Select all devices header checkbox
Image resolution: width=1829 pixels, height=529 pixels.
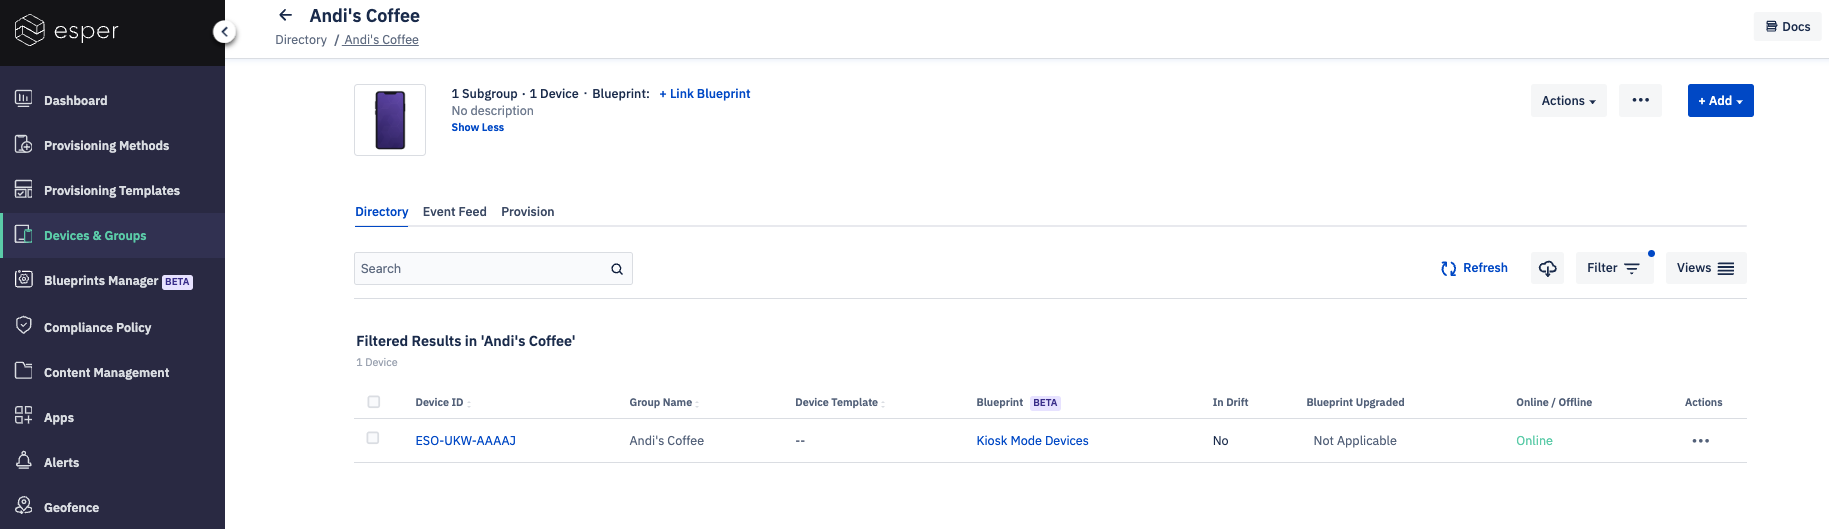tap(373, 402)
